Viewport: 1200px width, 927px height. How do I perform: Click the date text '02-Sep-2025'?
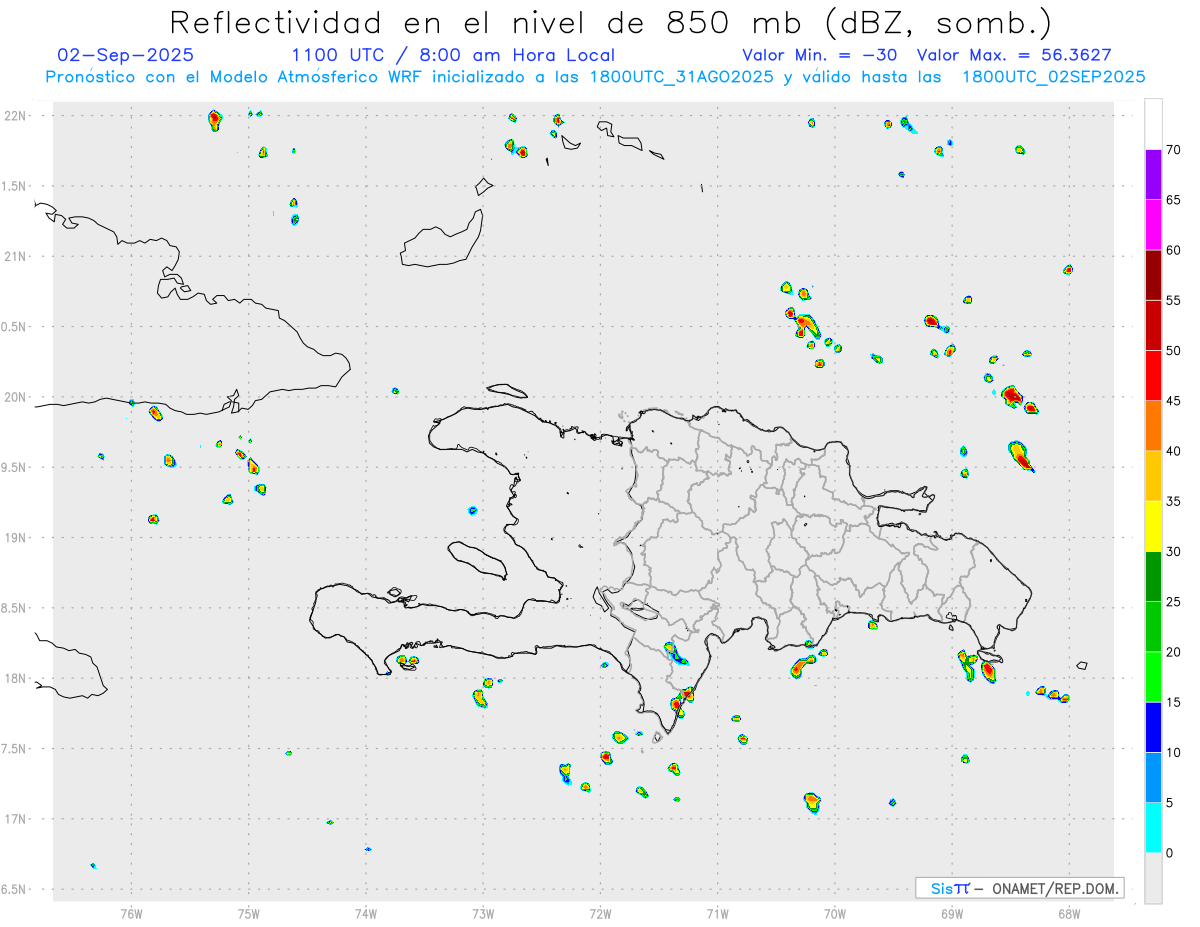126,55
